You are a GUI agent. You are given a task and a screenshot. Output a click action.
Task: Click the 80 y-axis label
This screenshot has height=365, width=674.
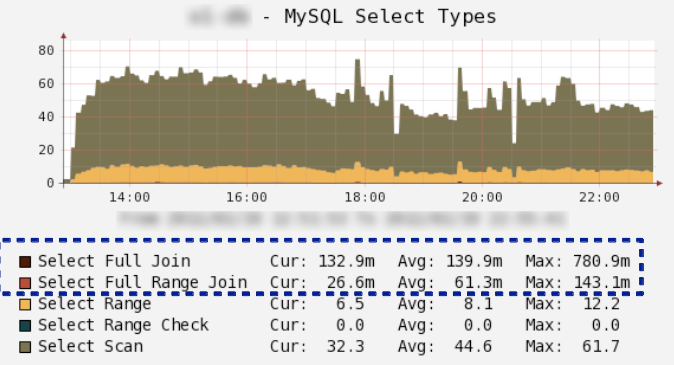coord(46,51)
